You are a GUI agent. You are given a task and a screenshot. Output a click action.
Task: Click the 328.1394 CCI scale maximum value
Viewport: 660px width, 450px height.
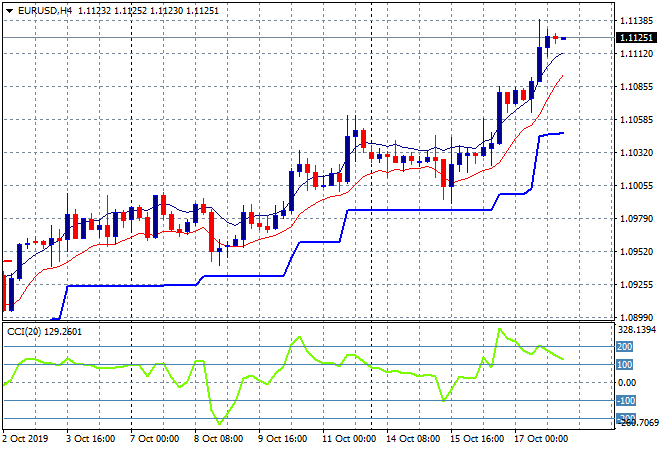point(637,330)
